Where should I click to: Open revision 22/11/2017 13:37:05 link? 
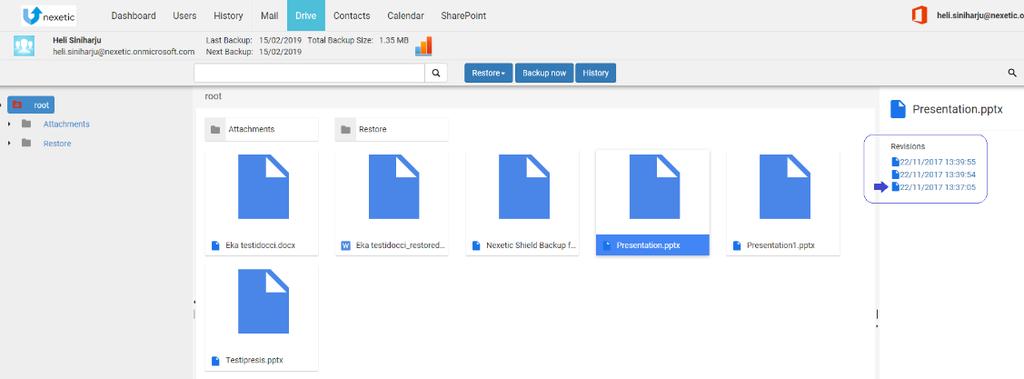[938, 187]
